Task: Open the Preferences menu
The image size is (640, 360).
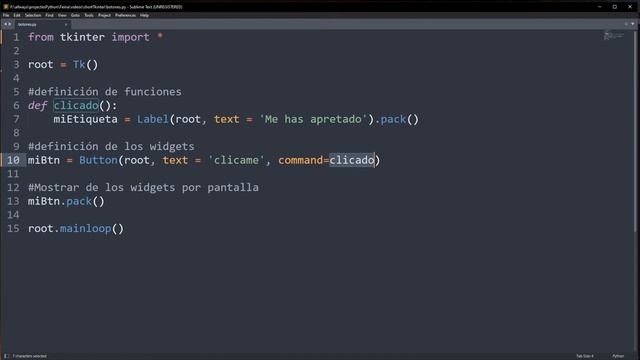Action: pyautogui.click(x=125, y=15)
